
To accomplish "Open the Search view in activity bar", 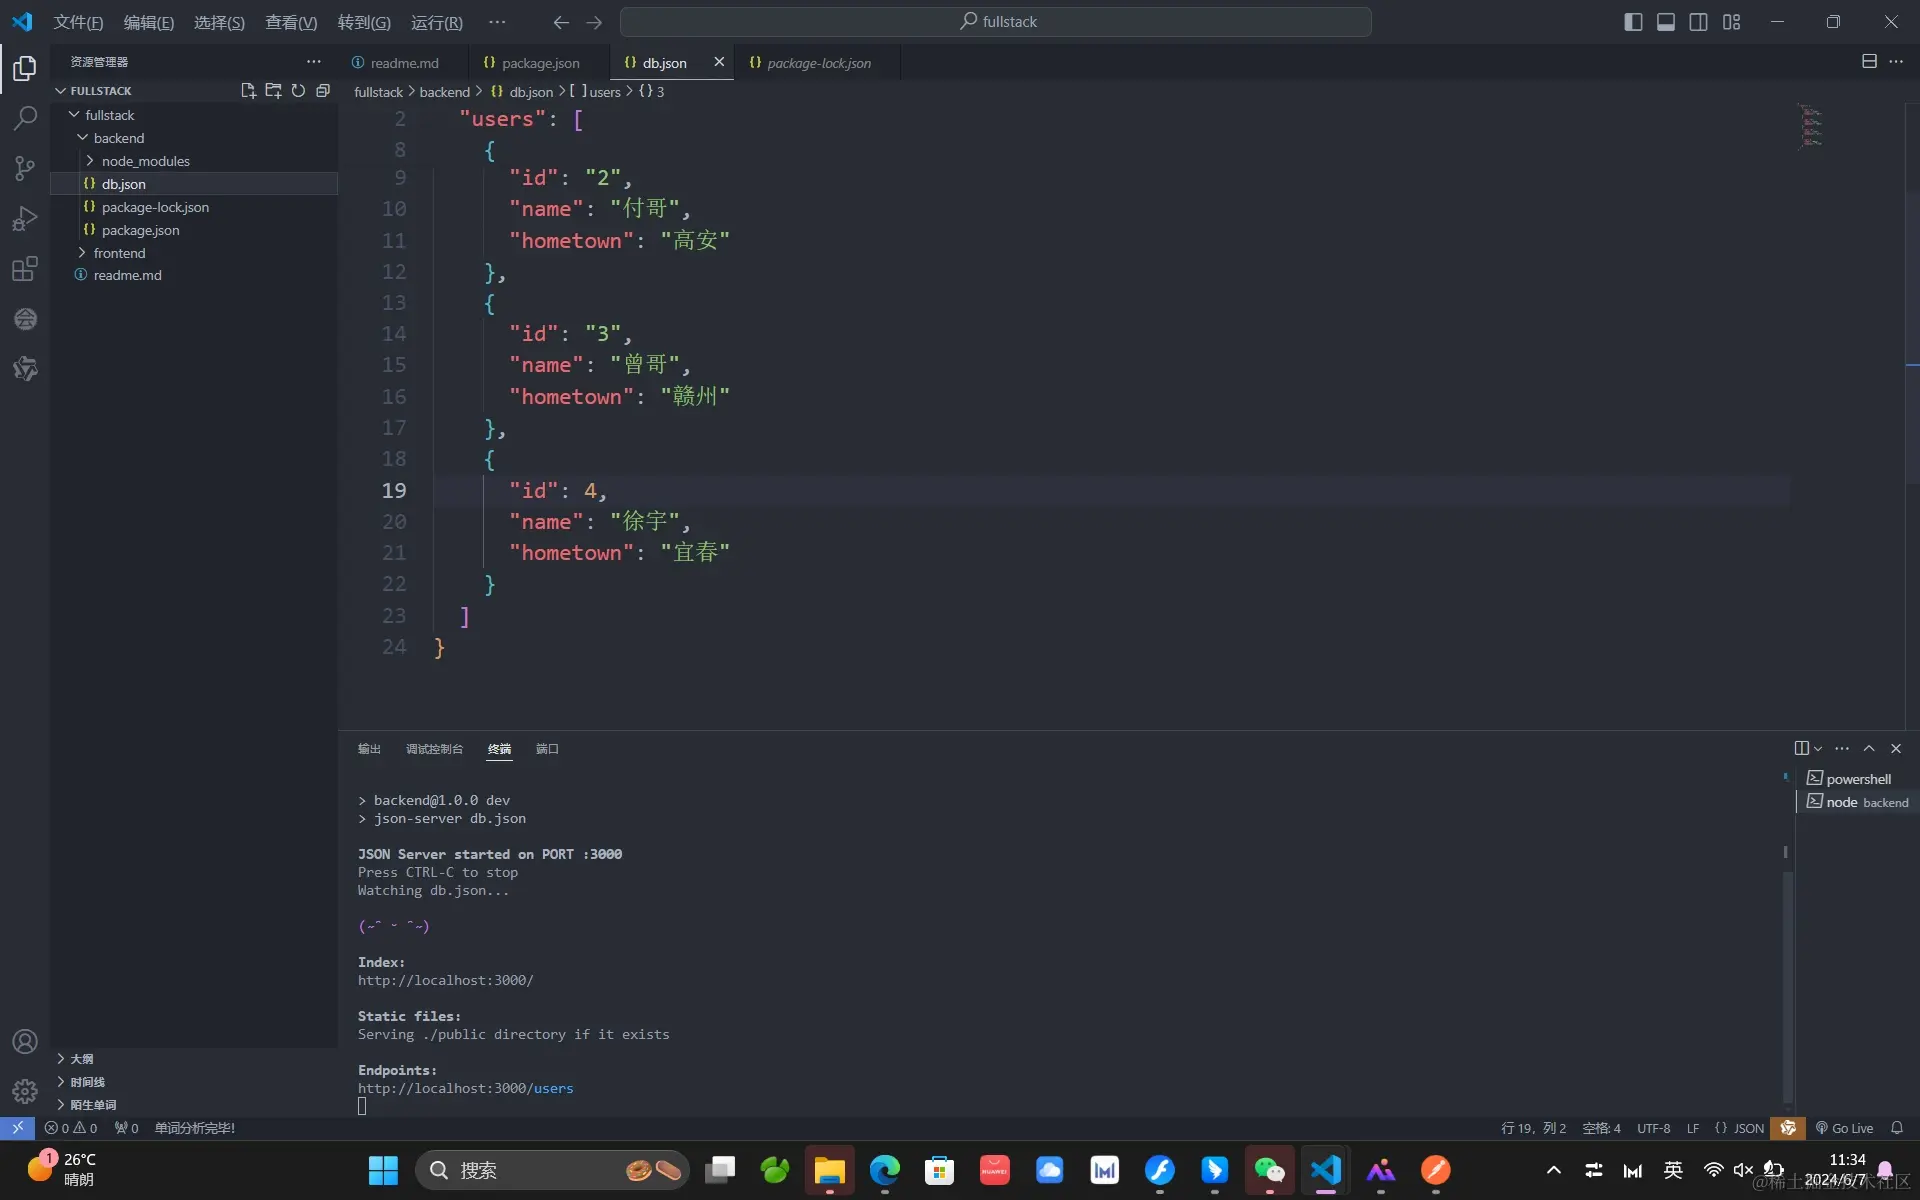I will (x=25, y=118).
